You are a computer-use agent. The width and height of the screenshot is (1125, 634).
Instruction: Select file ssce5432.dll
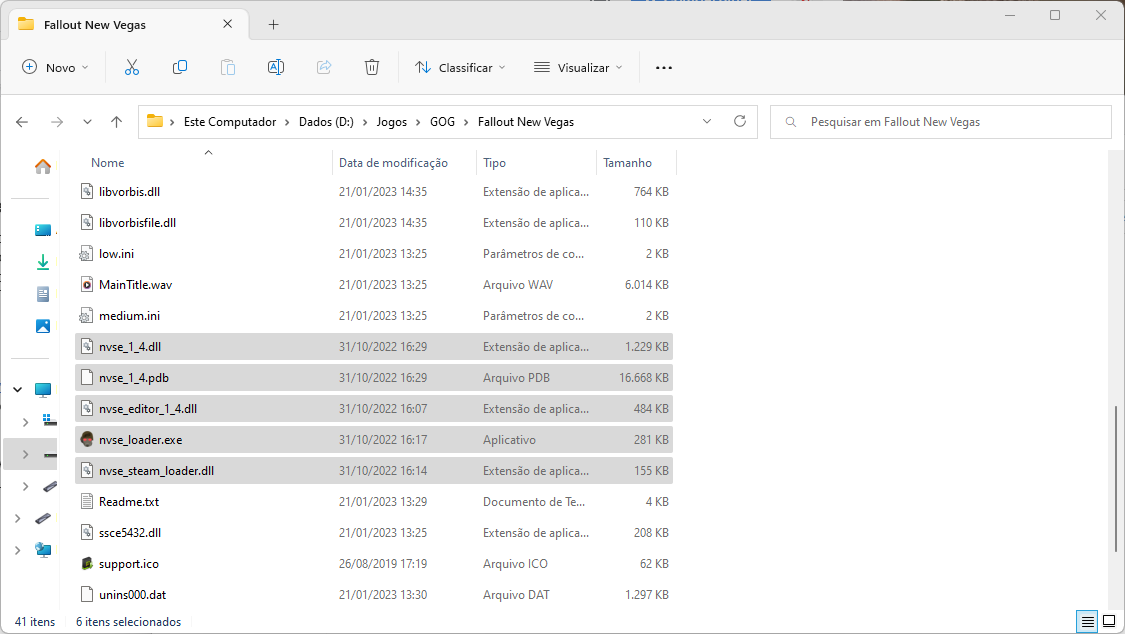click(374, 533)
